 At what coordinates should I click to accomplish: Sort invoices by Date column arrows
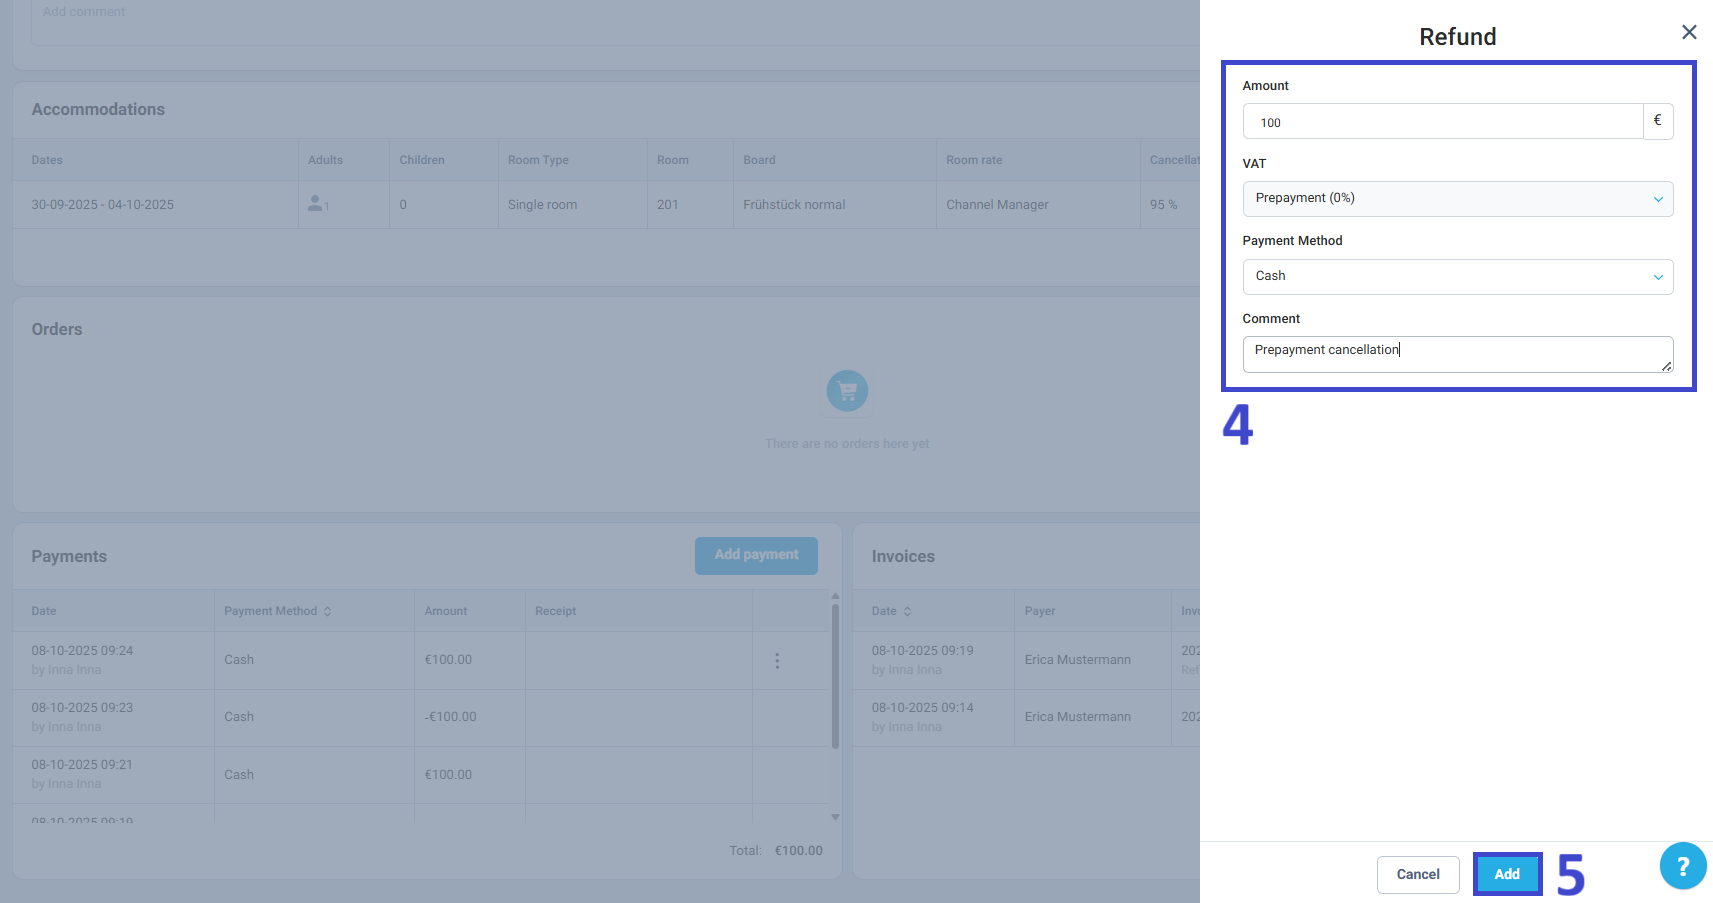(x=907, y=611)
